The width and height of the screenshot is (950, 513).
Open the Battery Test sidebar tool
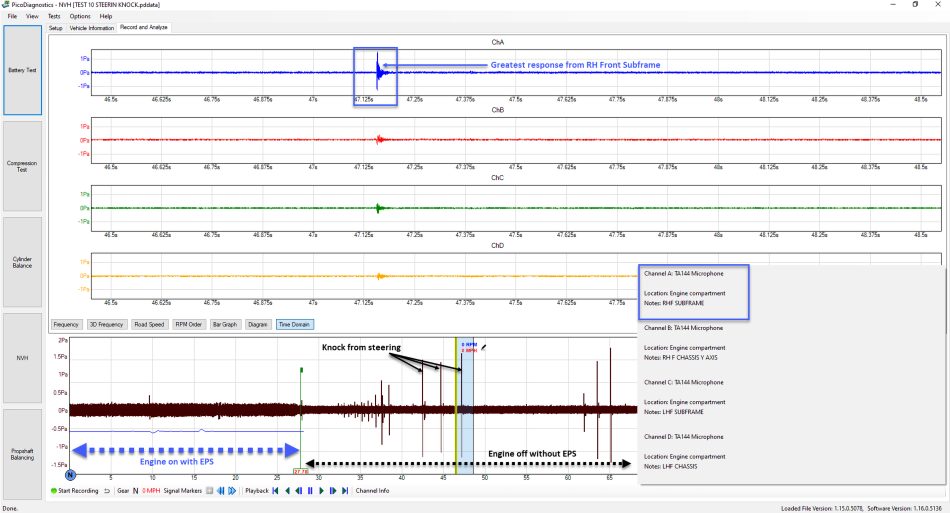pos(22,70)
